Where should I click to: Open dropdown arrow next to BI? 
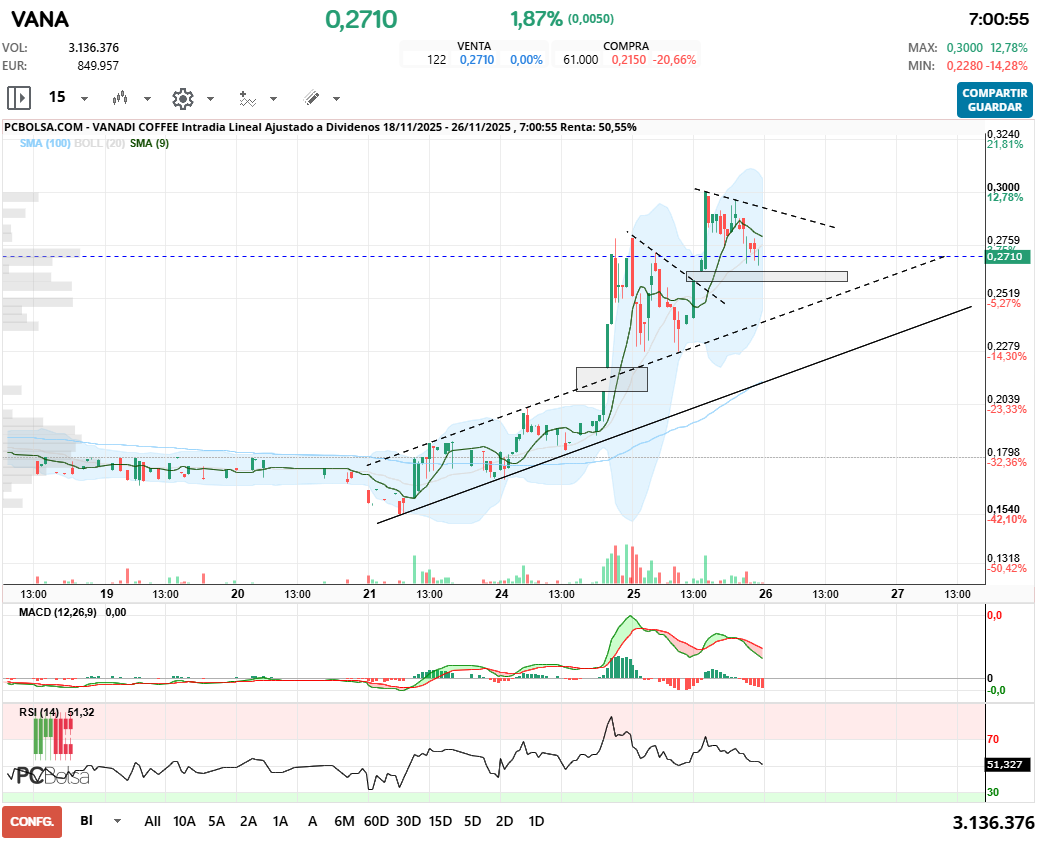coord(118,821)
